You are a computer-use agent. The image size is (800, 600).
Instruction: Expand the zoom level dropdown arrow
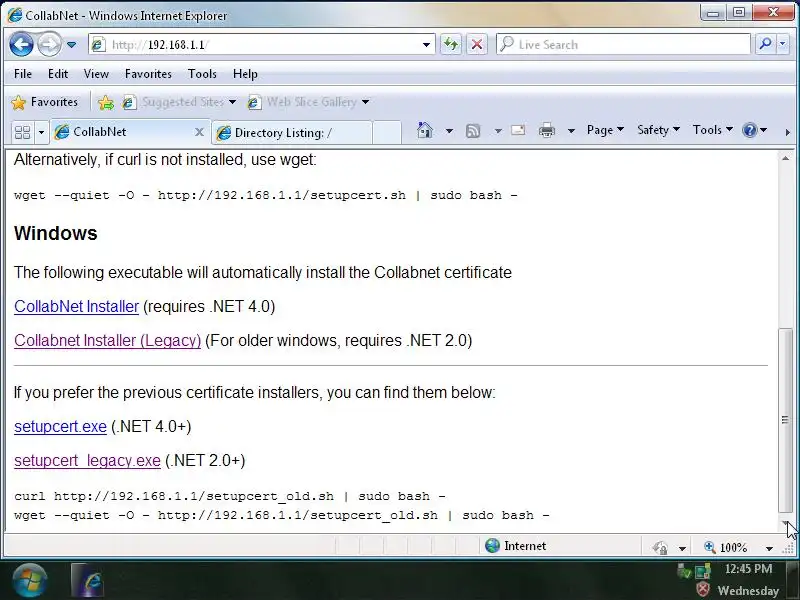(x=769, y=548)
